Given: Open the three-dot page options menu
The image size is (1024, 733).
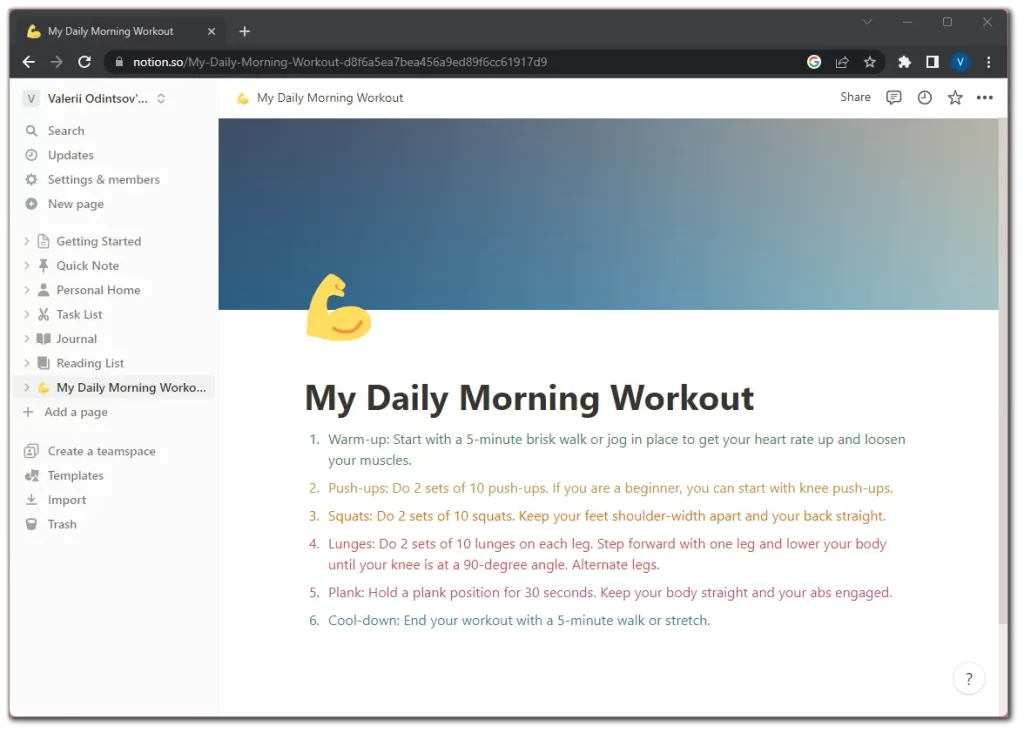Looking at the screenshot, I should tap(985, 97).
